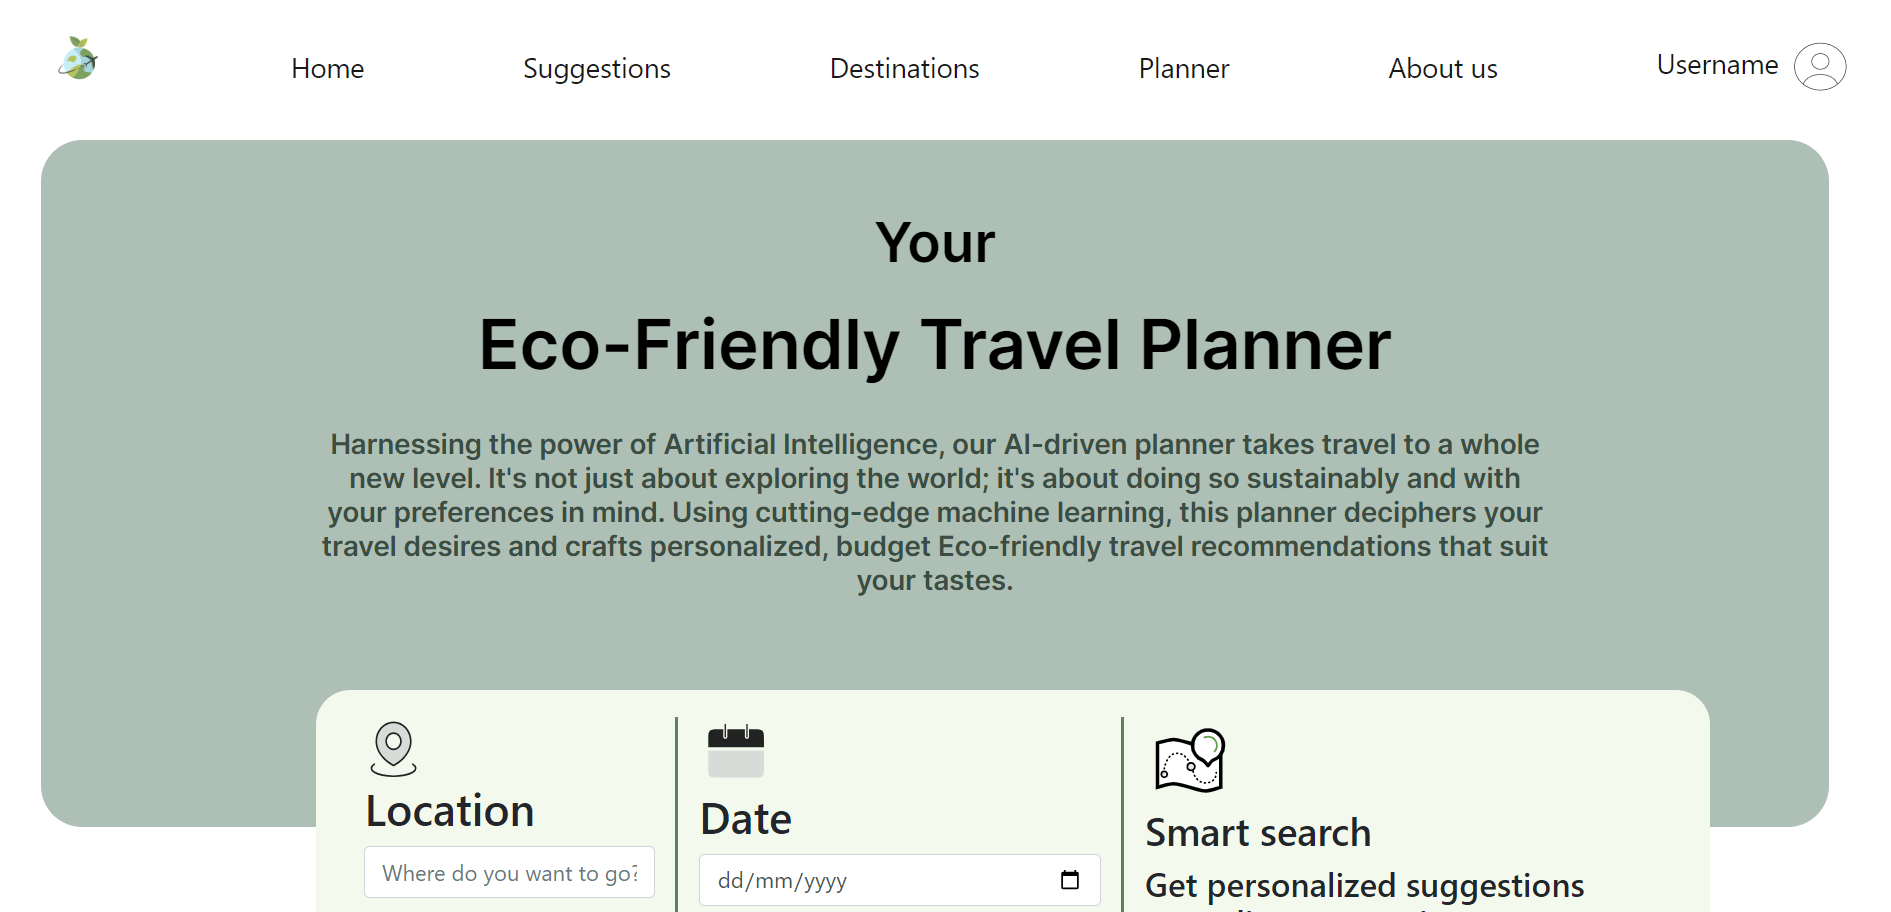Go to the Home menu item
Screen dimensions: 1891x912
point(327,69)
